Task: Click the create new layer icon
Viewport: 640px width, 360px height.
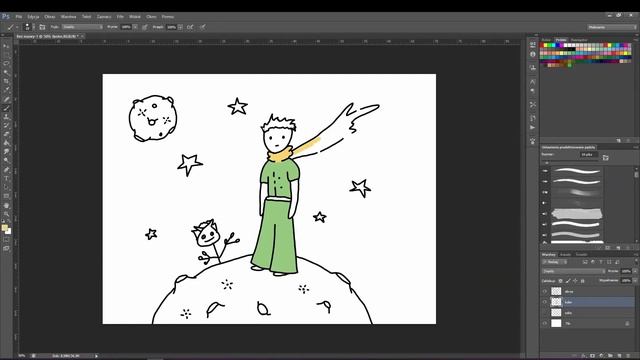Action: 620,356
